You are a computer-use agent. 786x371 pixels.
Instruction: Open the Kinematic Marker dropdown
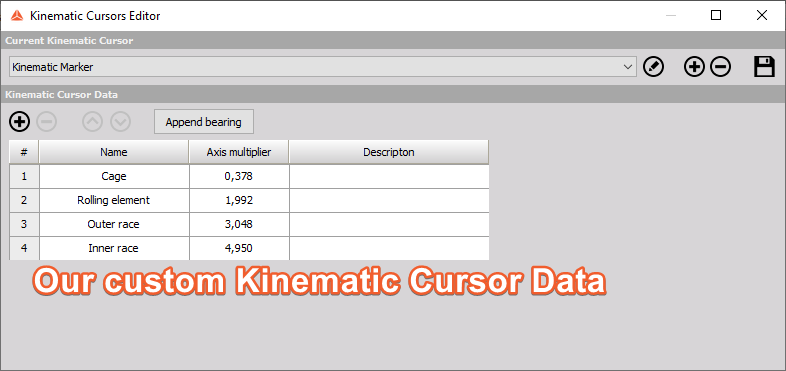[x=323, y=67]
